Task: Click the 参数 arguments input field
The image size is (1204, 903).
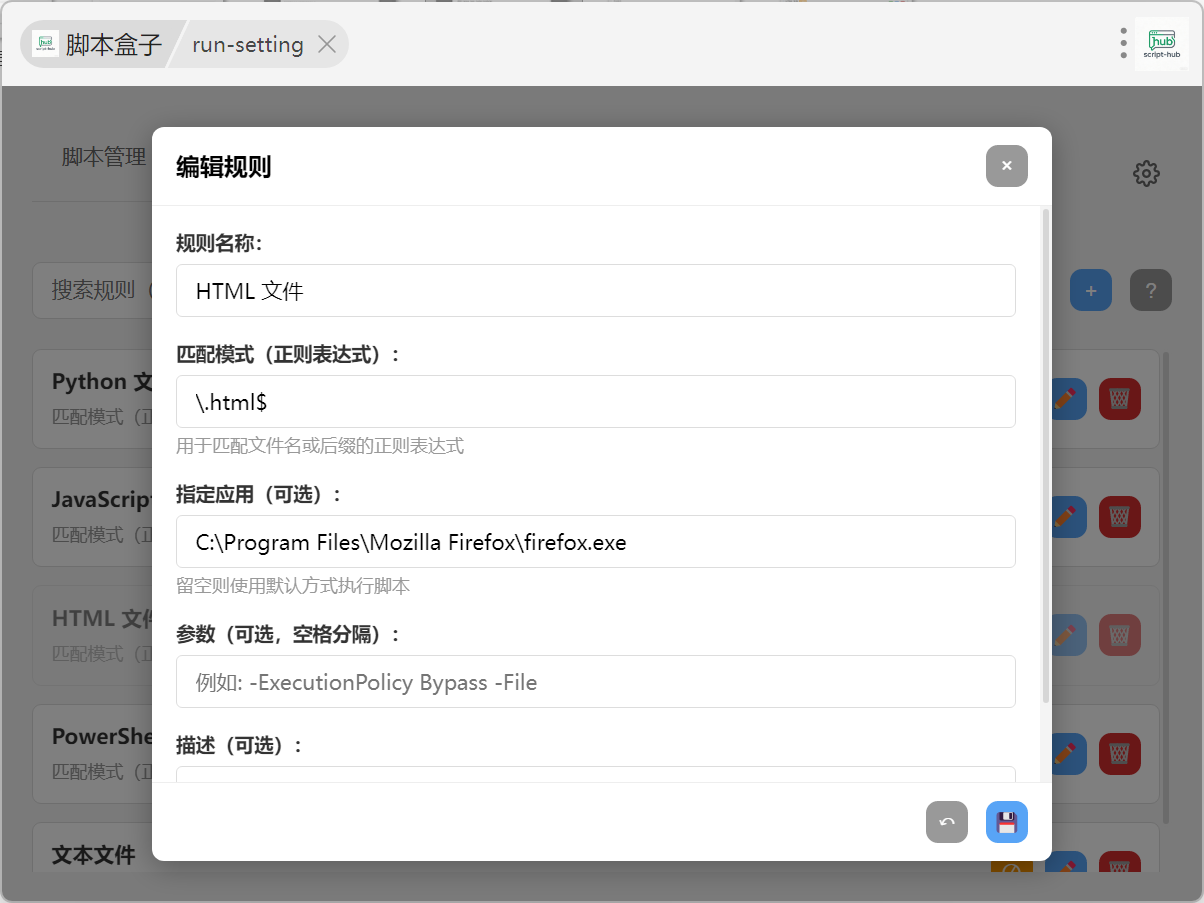Action: (x=595, y=682)
